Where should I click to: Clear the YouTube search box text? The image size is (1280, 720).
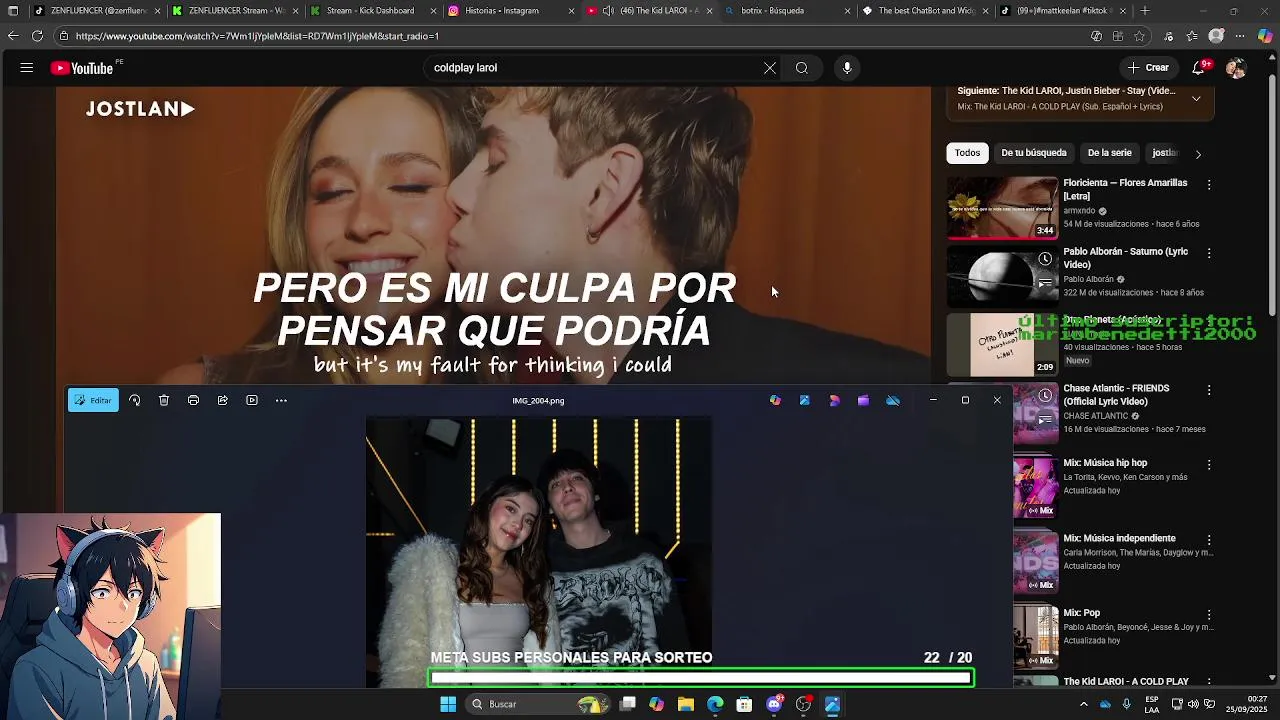[770, 68]
